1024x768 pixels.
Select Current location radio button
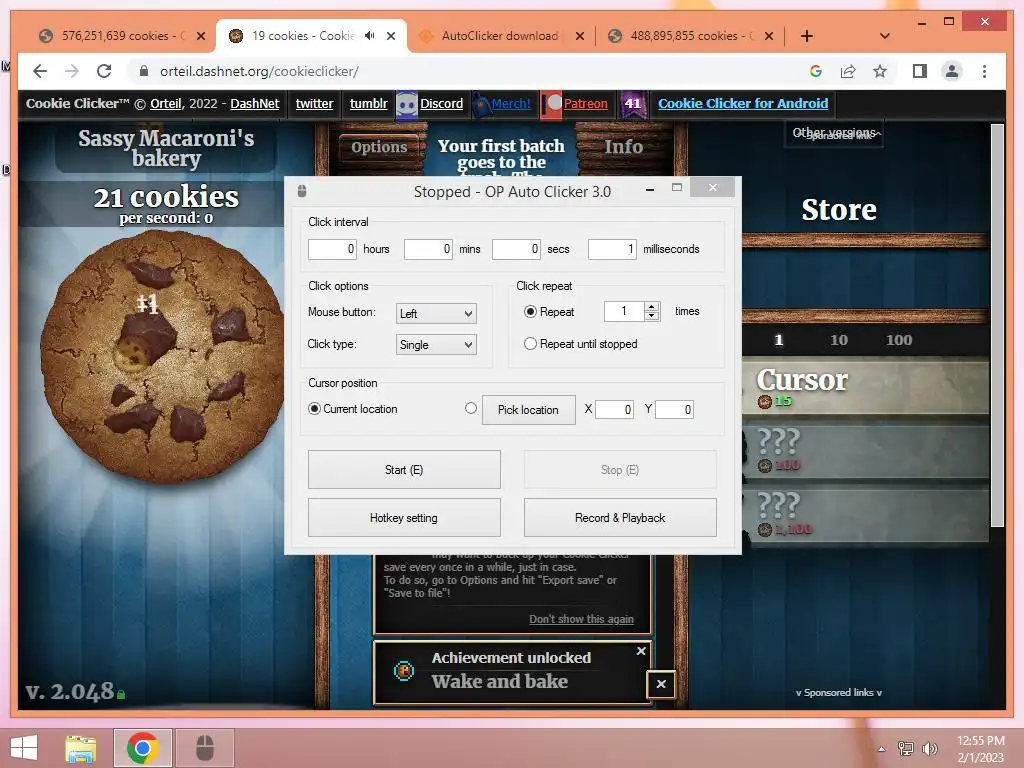point(314,409)
